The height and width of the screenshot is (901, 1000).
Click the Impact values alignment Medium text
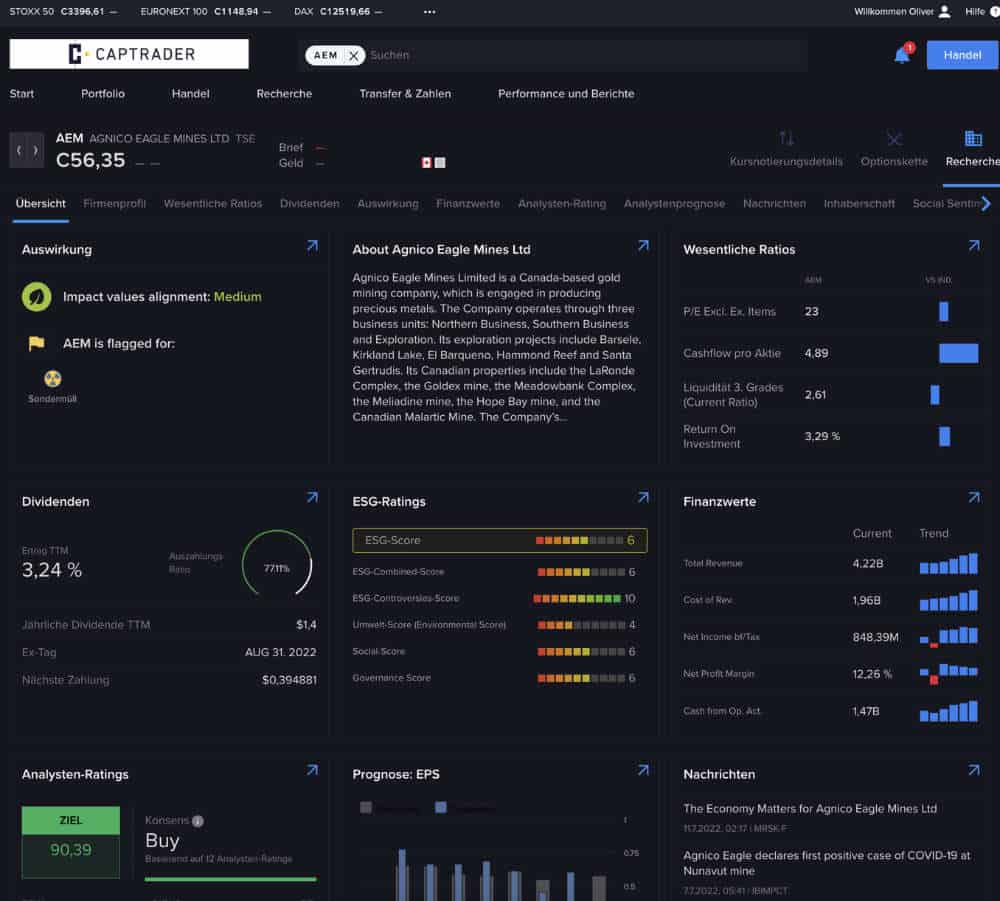pos(162,297)
